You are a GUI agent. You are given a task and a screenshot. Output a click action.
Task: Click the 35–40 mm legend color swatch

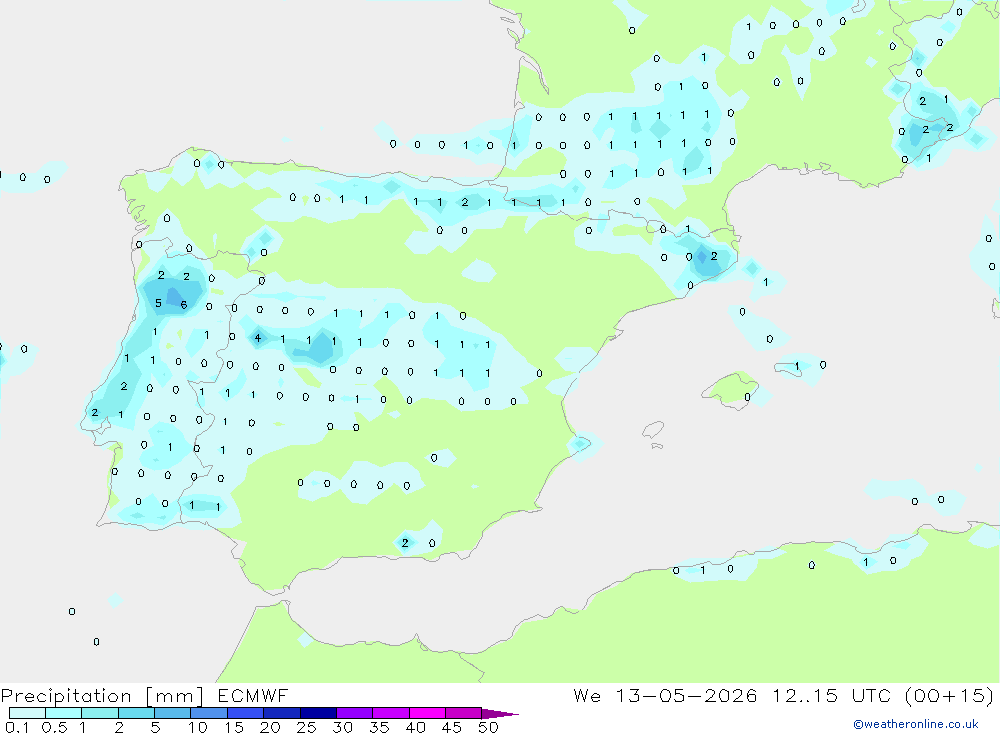pyautogui.click(x=390, y=713)
